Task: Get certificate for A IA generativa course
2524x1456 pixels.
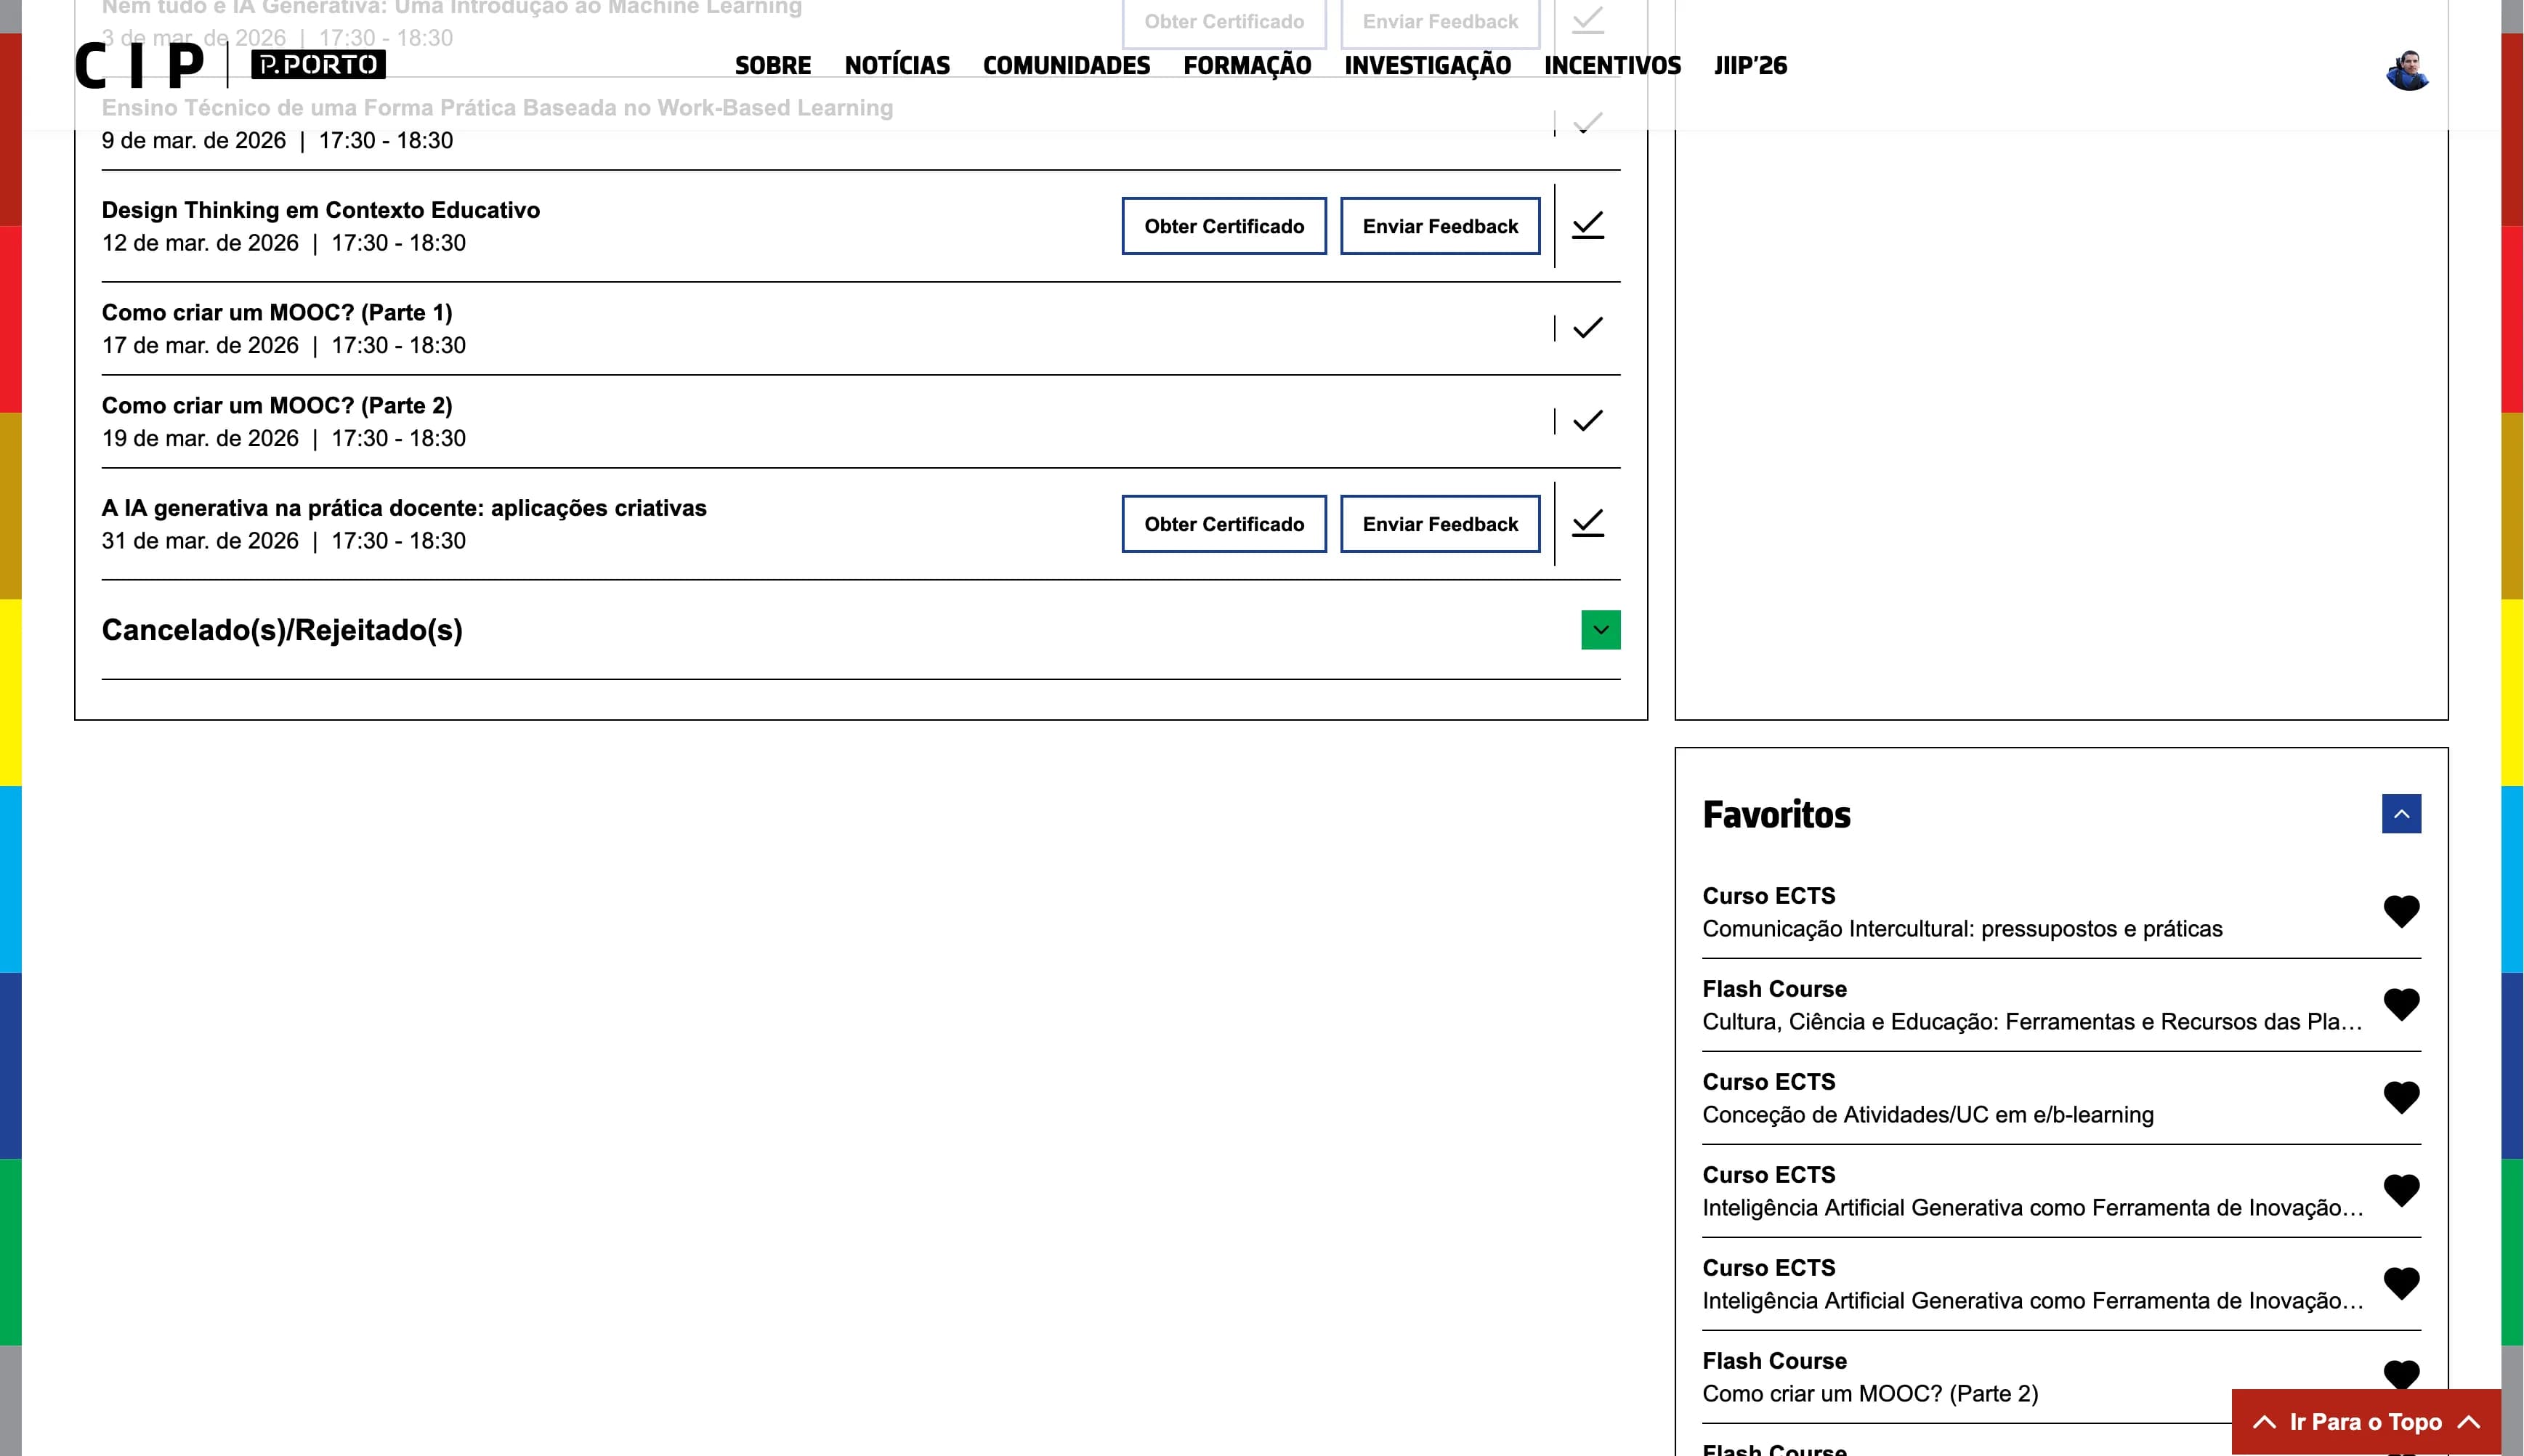Action: click(1224, 524)
